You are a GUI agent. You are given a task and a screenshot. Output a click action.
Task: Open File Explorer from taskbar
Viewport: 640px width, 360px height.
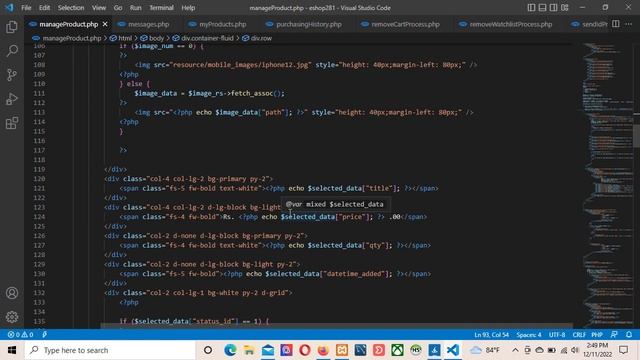click(249, 350)
